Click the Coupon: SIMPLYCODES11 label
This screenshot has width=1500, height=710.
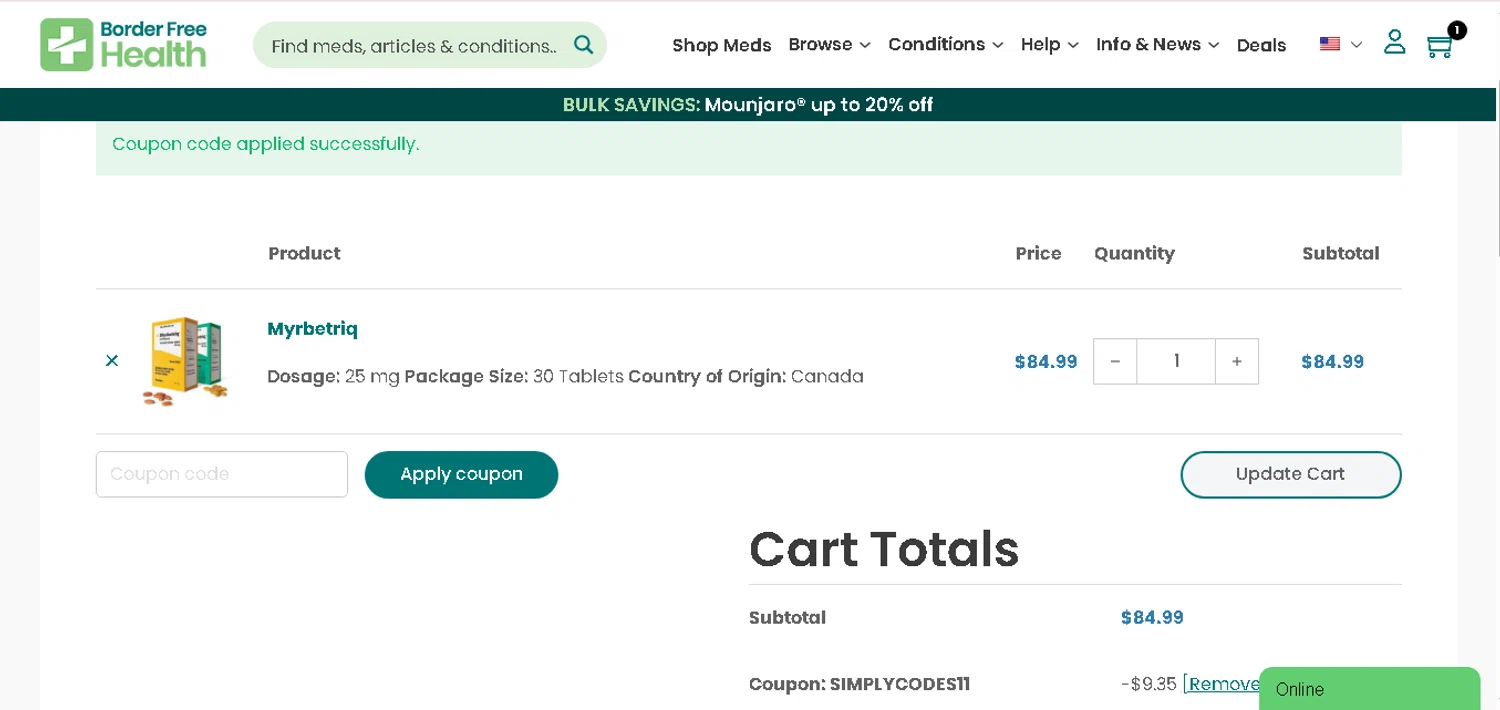(x=859, y=685)
